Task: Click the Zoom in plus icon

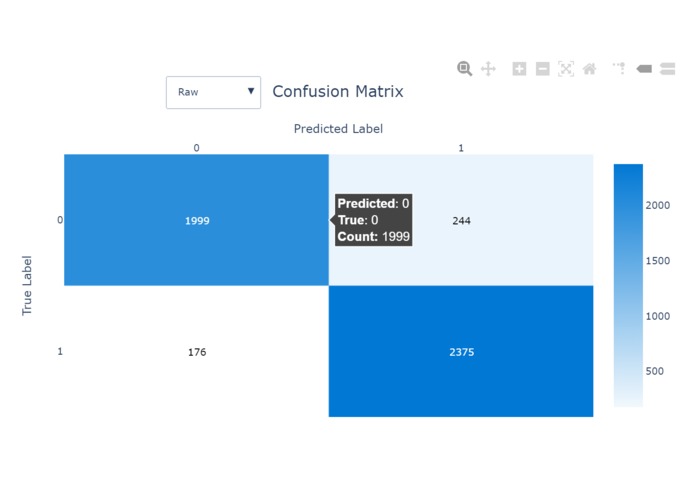Action: click(x=519, y=69)
